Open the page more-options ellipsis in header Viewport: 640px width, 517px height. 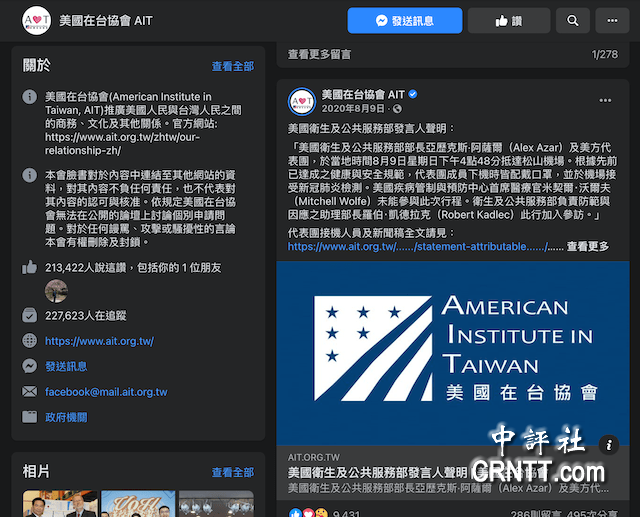(612, 20)
